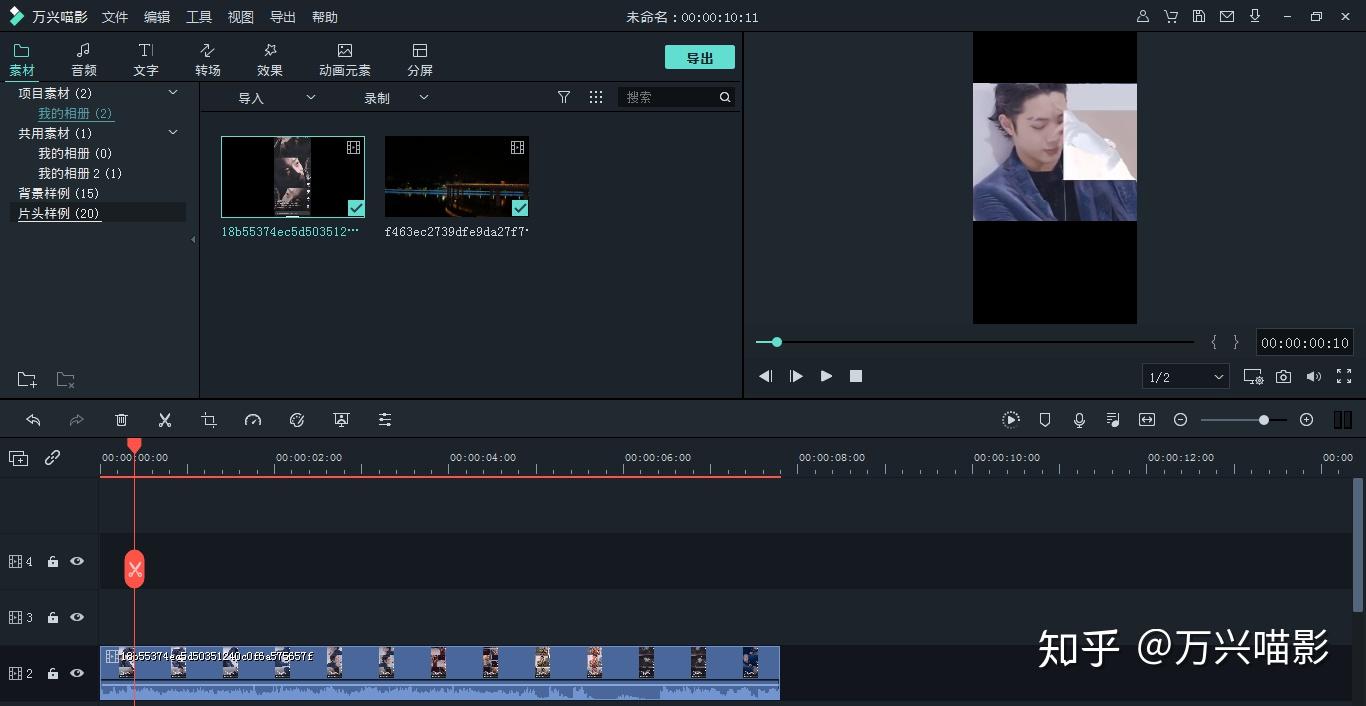
Task: Open the speed gauge tool
Action: (253, 420)
